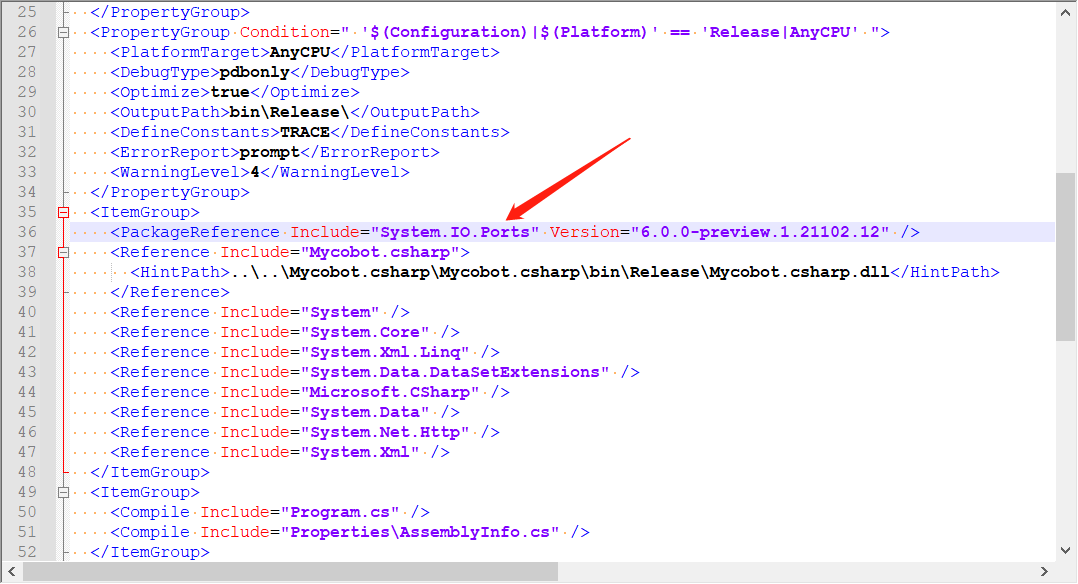The height and width of the screenshot is (584, 1078).
Task: Click the closing </PropertyGroup> tag on line 25
Action: [x=170, y=12]
